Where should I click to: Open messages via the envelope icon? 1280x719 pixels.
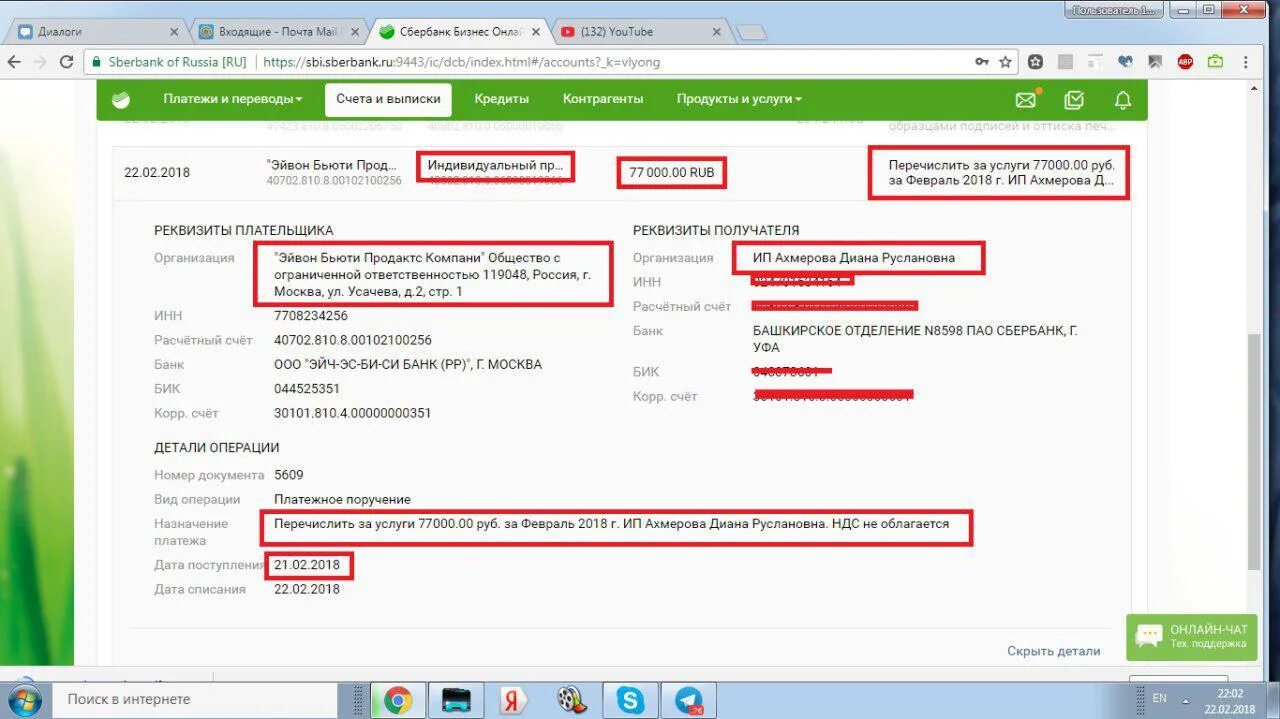point(1026,100)
